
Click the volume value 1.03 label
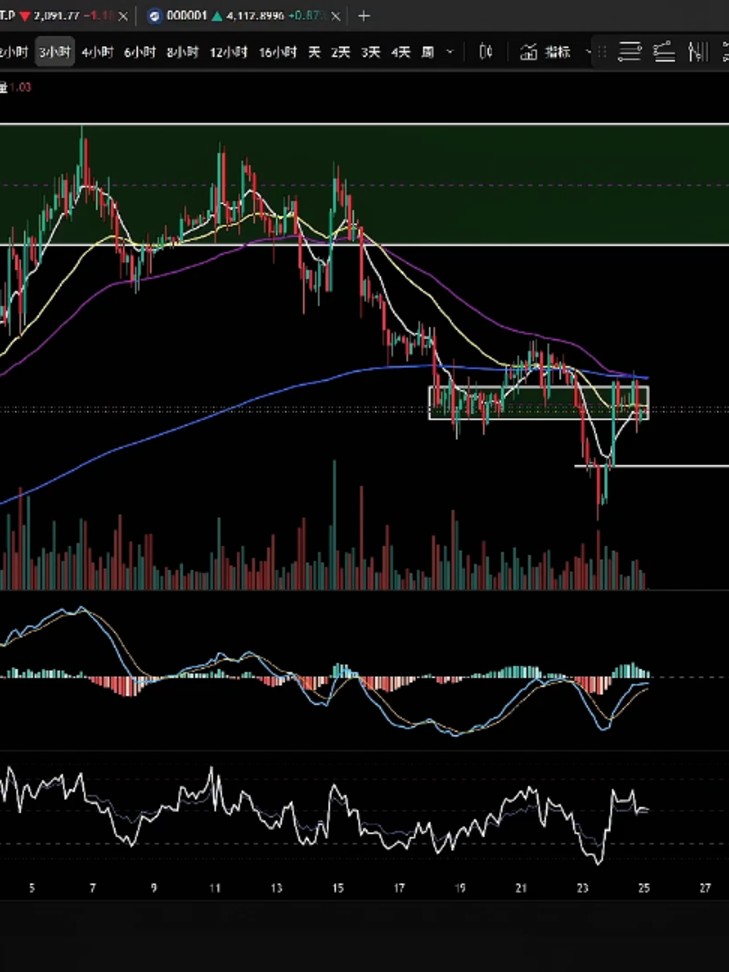coord(21,87)
